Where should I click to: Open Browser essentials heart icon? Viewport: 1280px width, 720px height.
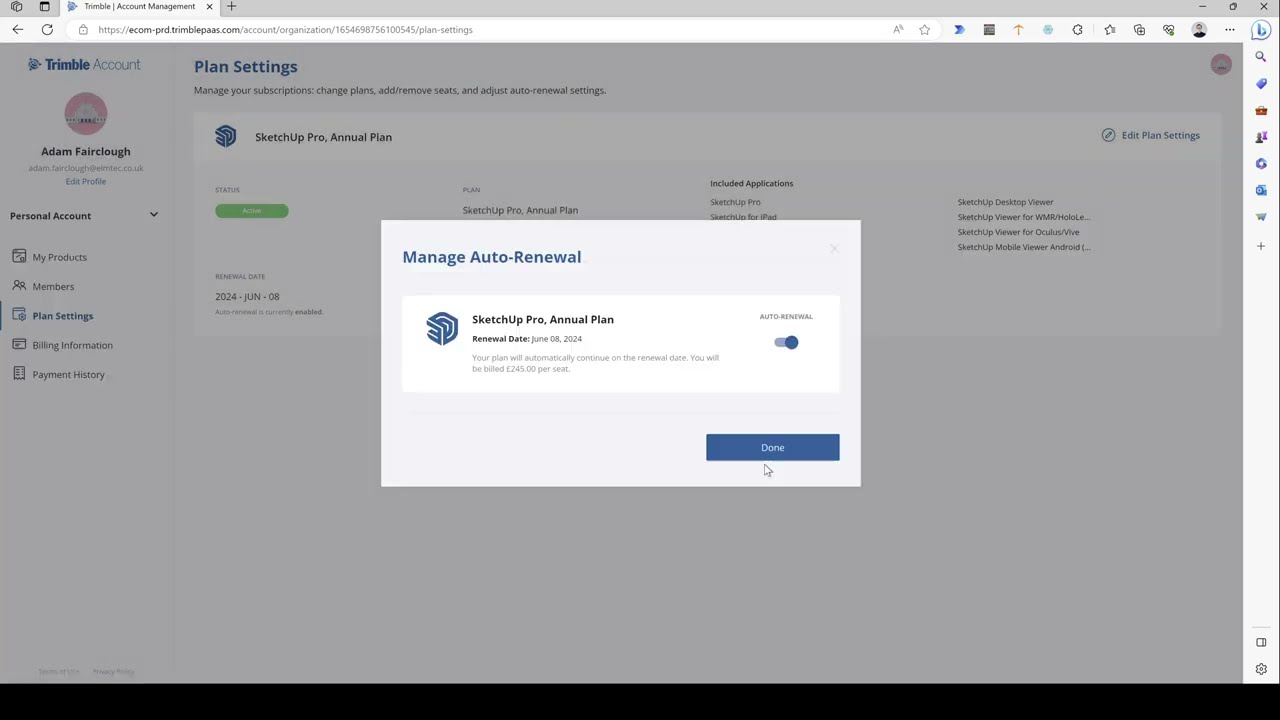(x=1169, y=30)
